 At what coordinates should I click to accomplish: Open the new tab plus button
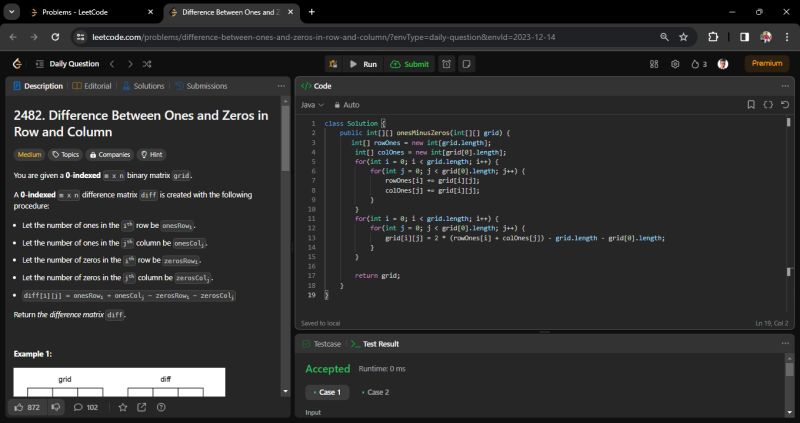point(311,12)
